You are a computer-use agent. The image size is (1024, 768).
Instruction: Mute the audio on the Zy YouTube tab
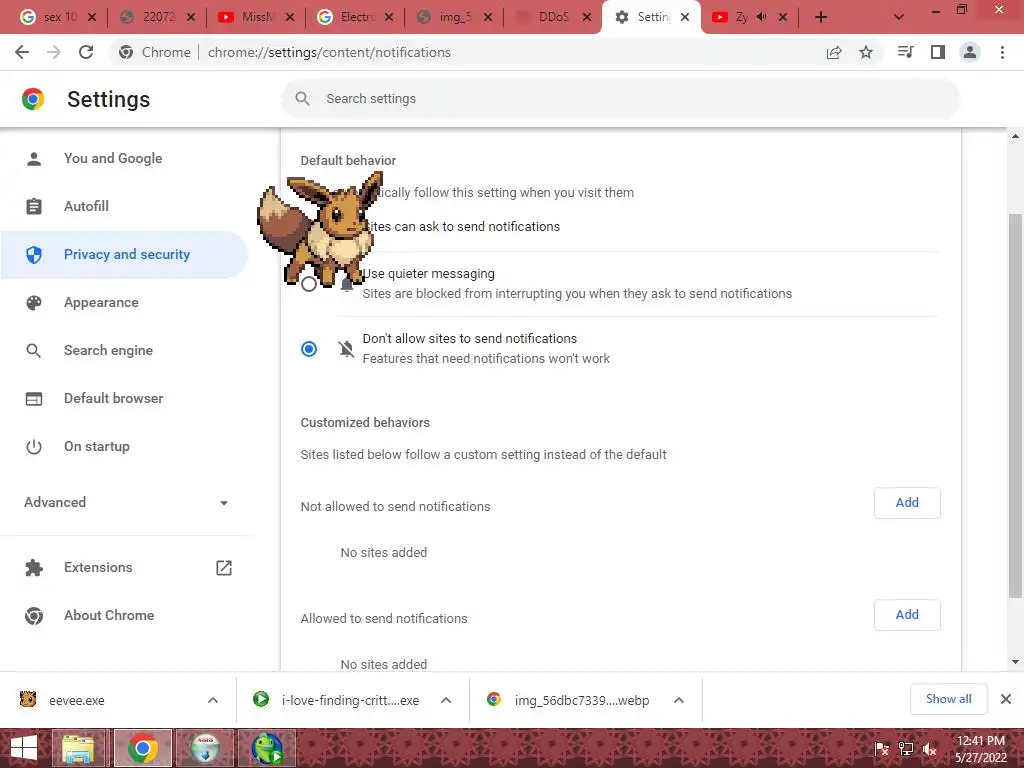click(761, 17)
